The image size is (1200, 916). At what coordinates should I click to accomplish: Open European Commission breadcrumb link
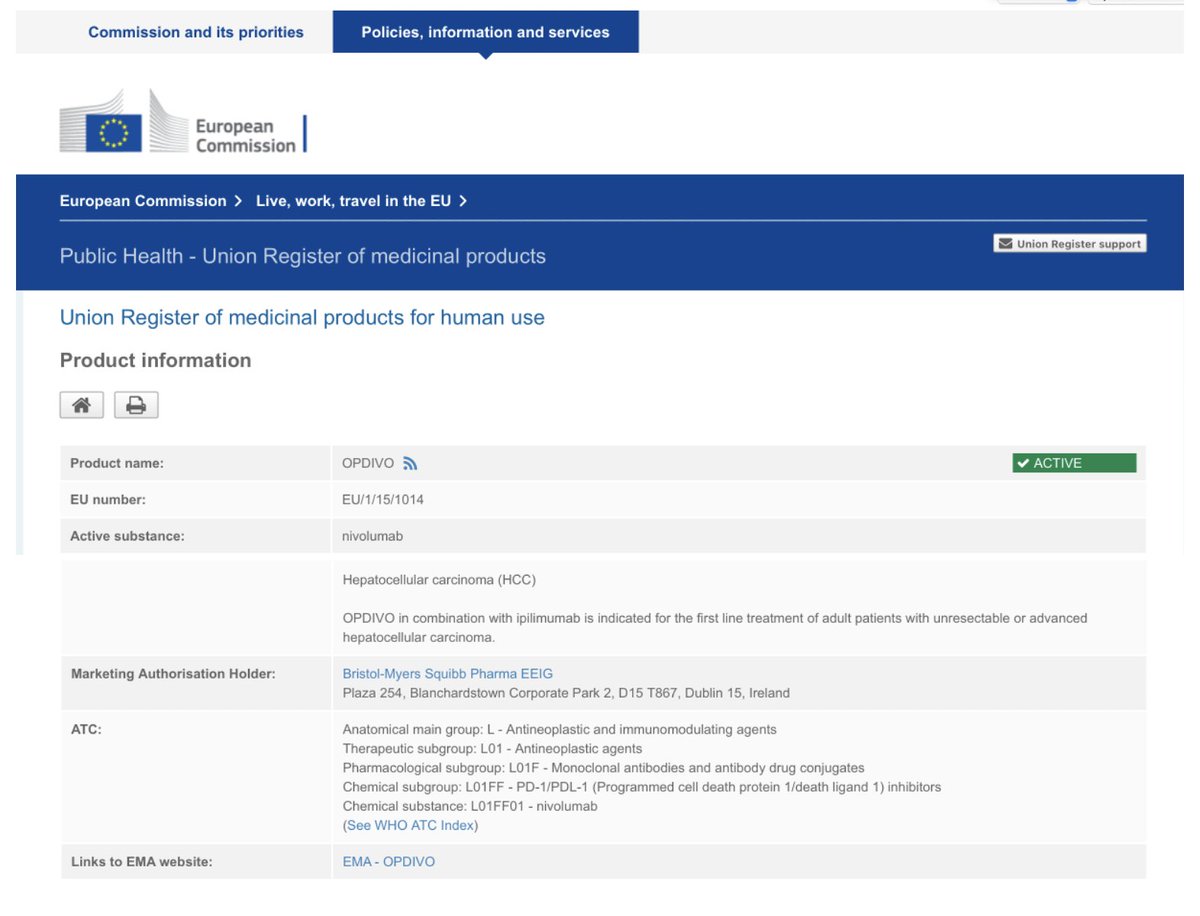143,201
